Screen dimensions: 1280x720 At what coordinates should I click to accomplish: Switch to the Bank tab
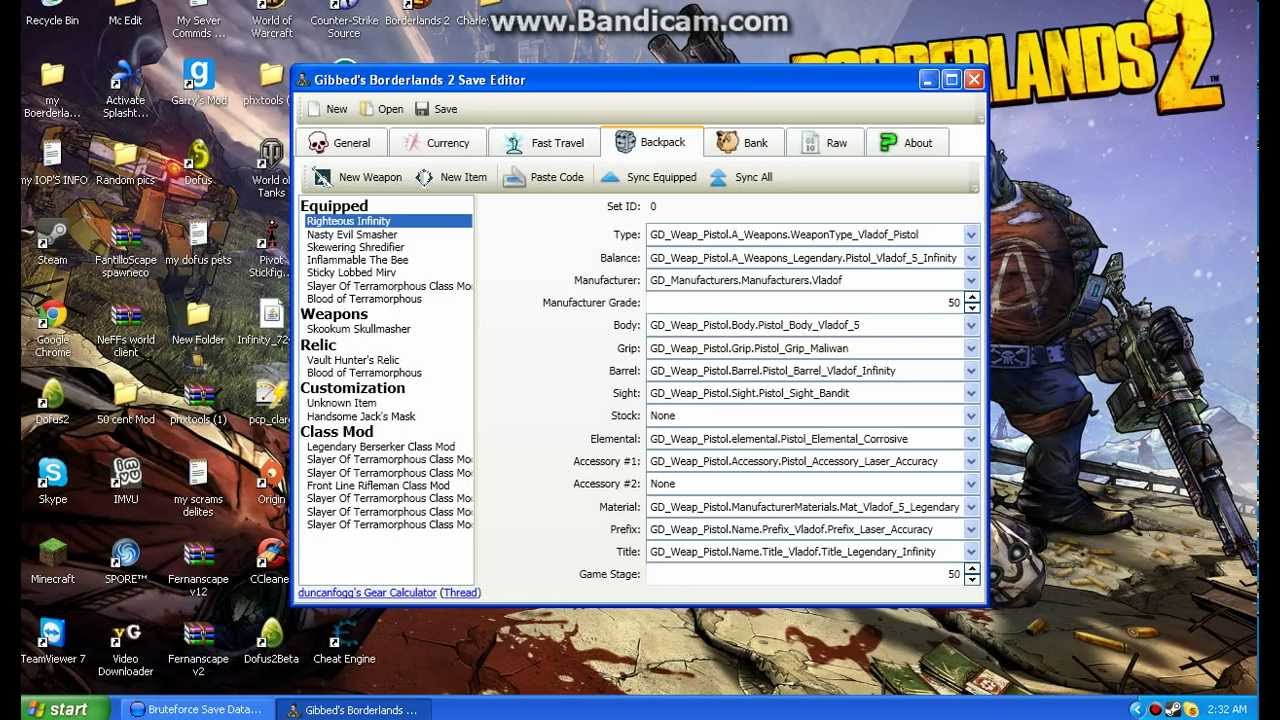click(x=743, y=143)
